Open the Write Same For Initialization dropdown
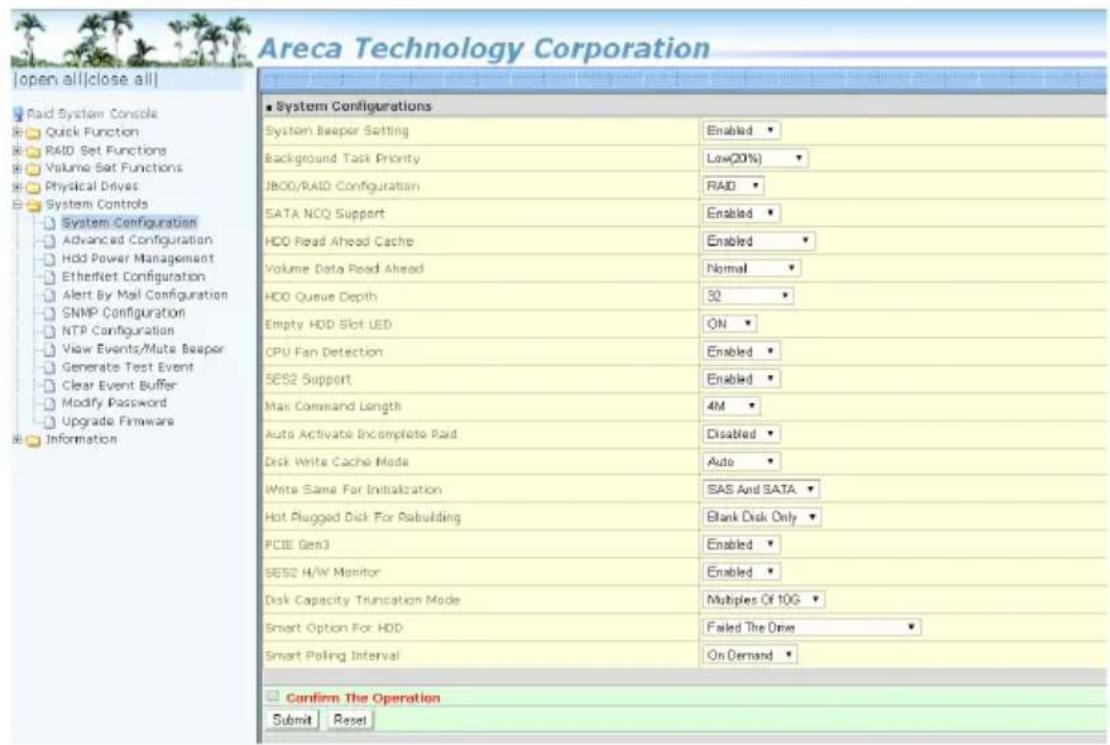The height and width of the screenshot is (745, 1110). [761, 489]
